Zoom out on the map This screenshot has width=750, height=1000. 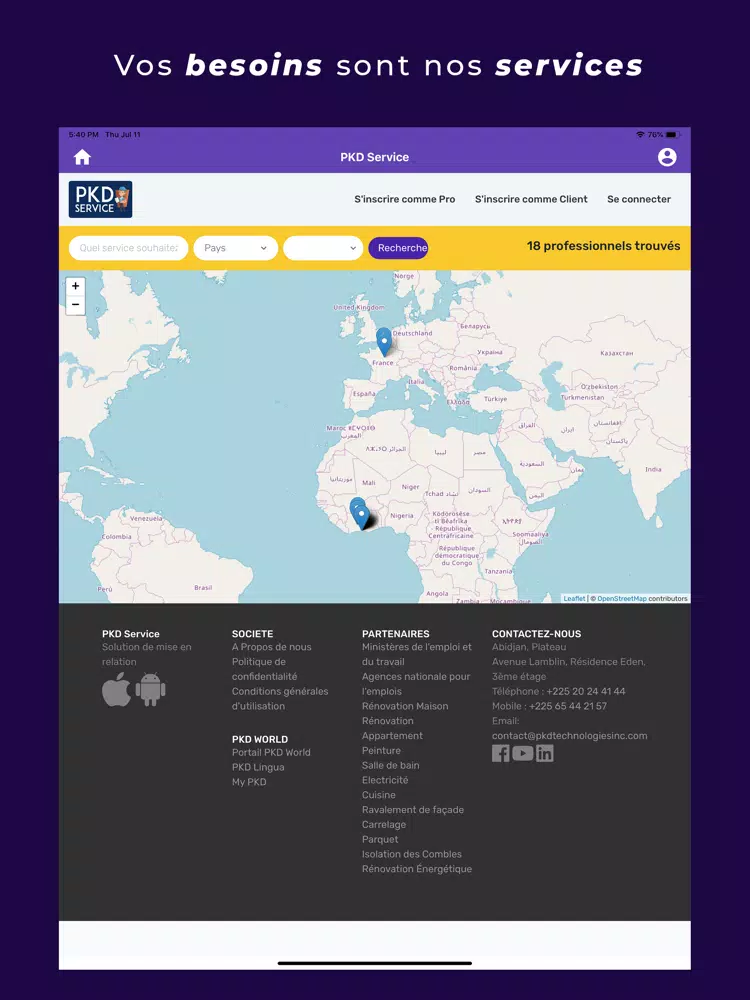(75, 305)
